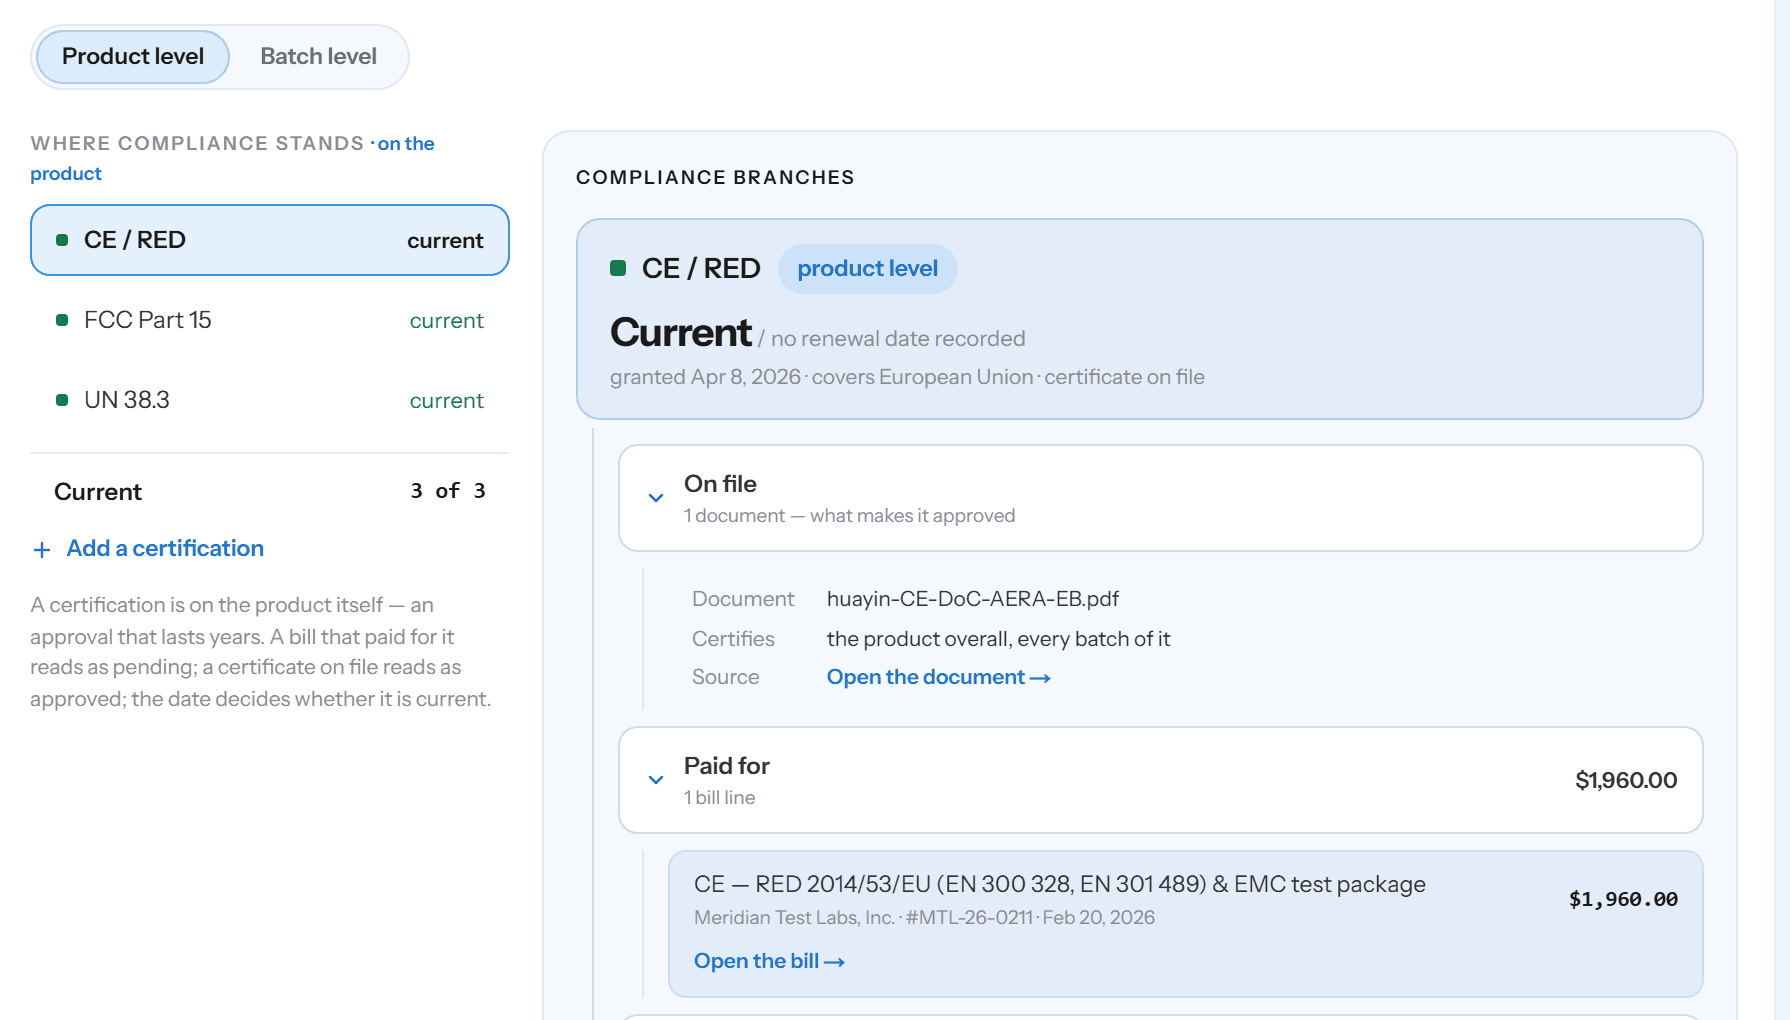This screenshot has width=1790, height=1020.
Task: Click the COMPLIANCE BRANCHES heading
Action: point(715,178)
